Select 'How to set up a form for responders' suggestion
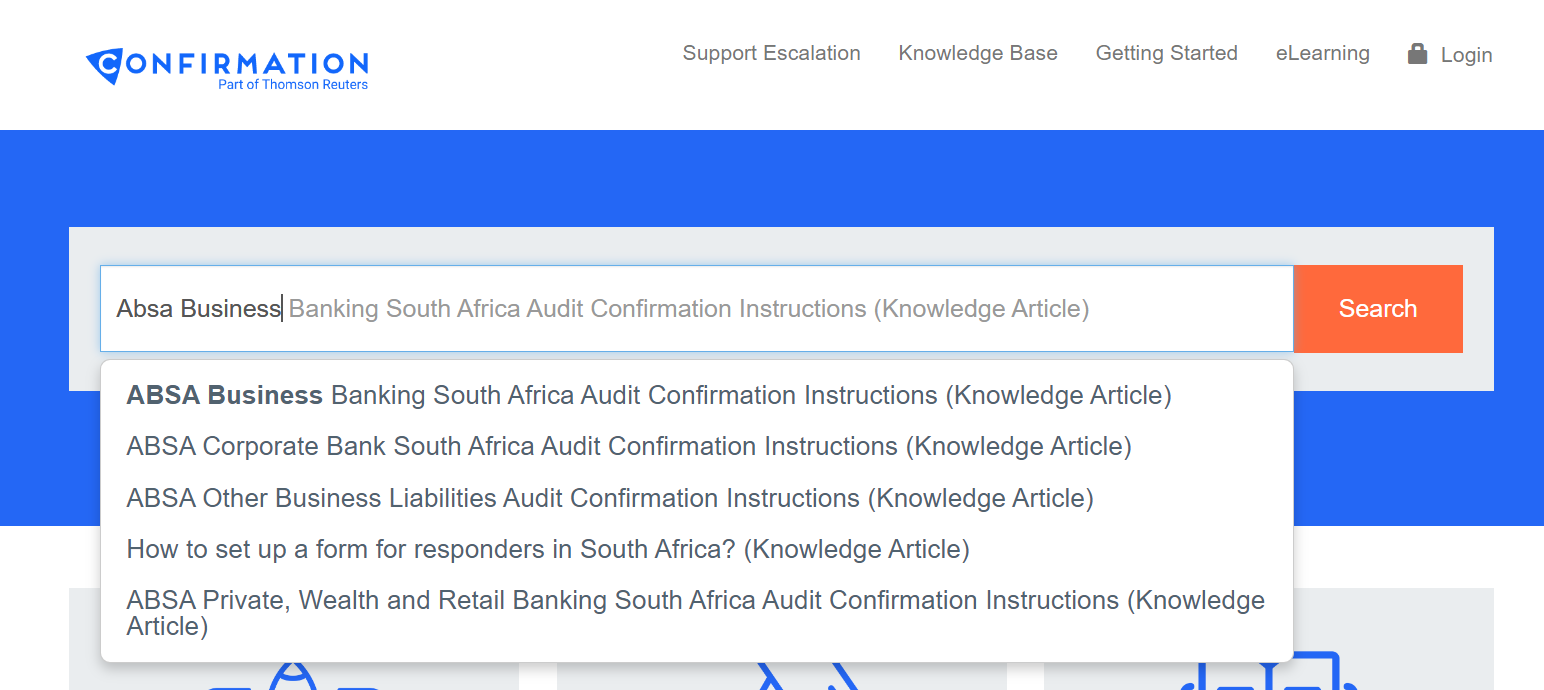 tap(548, 549)
